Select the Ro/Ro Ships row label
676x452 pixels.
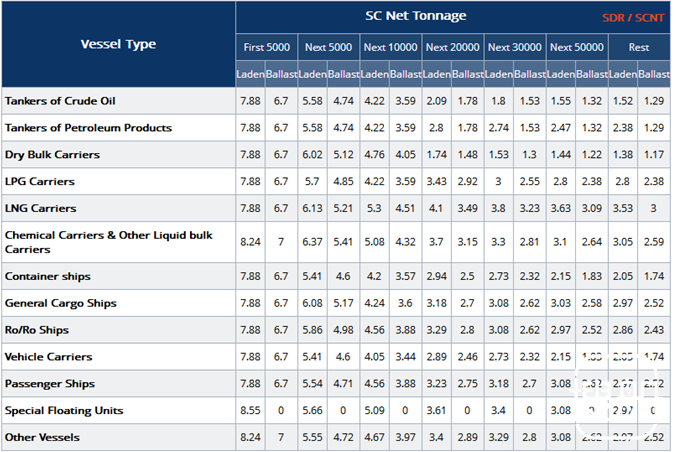(37, 330)
